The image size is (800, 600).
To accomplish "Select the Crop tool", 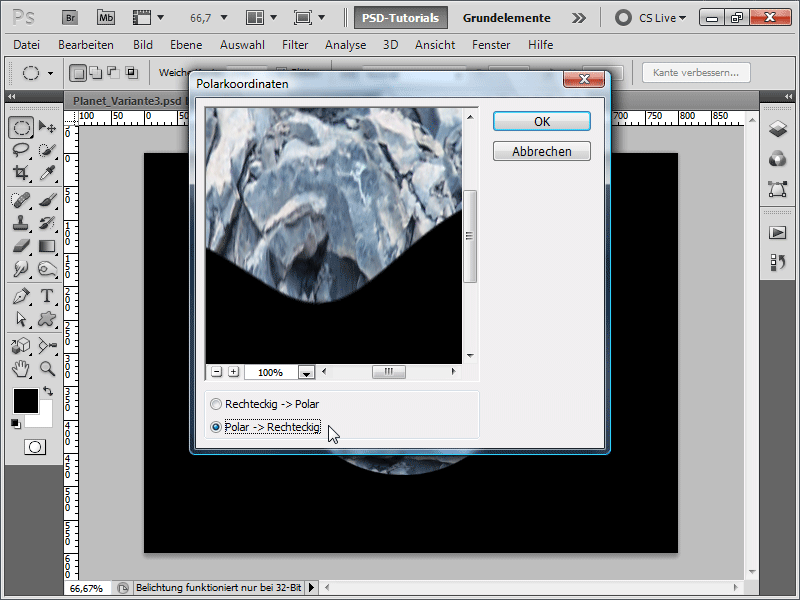I will [21, 173].
